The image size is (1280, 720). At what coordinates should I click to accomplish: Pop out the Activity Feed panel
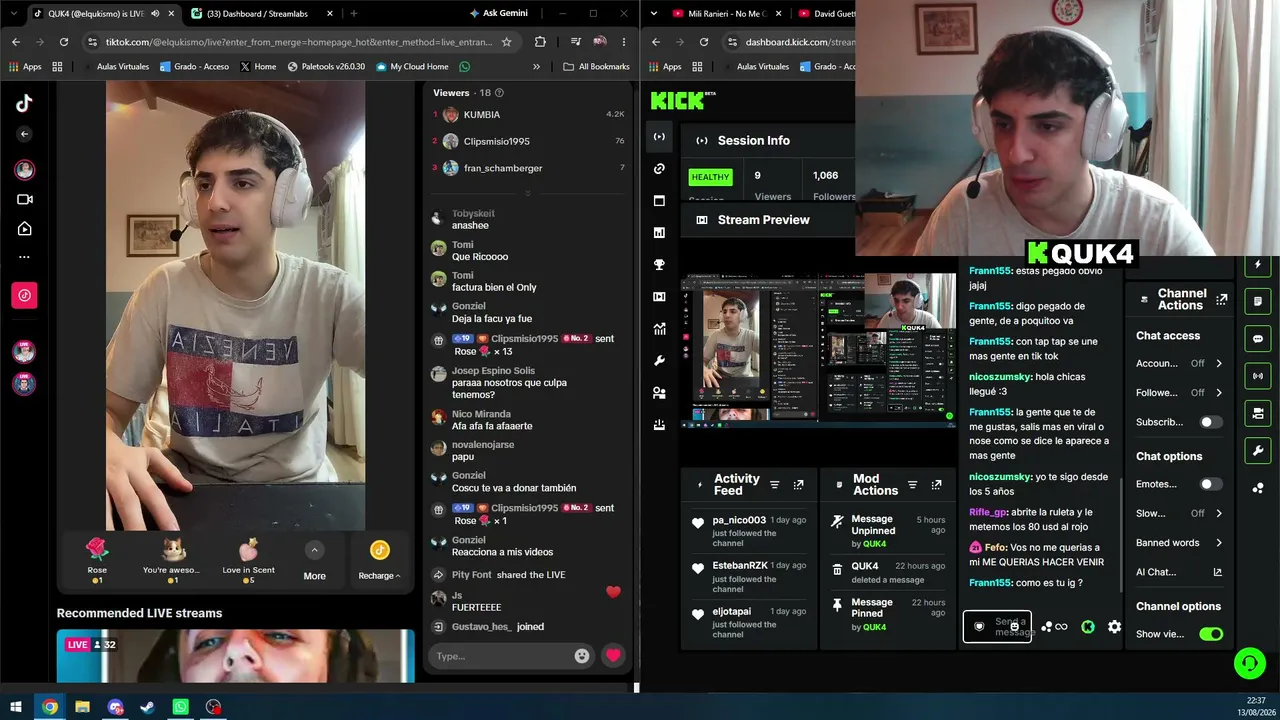pyautogui.click(x=798, y=485)
